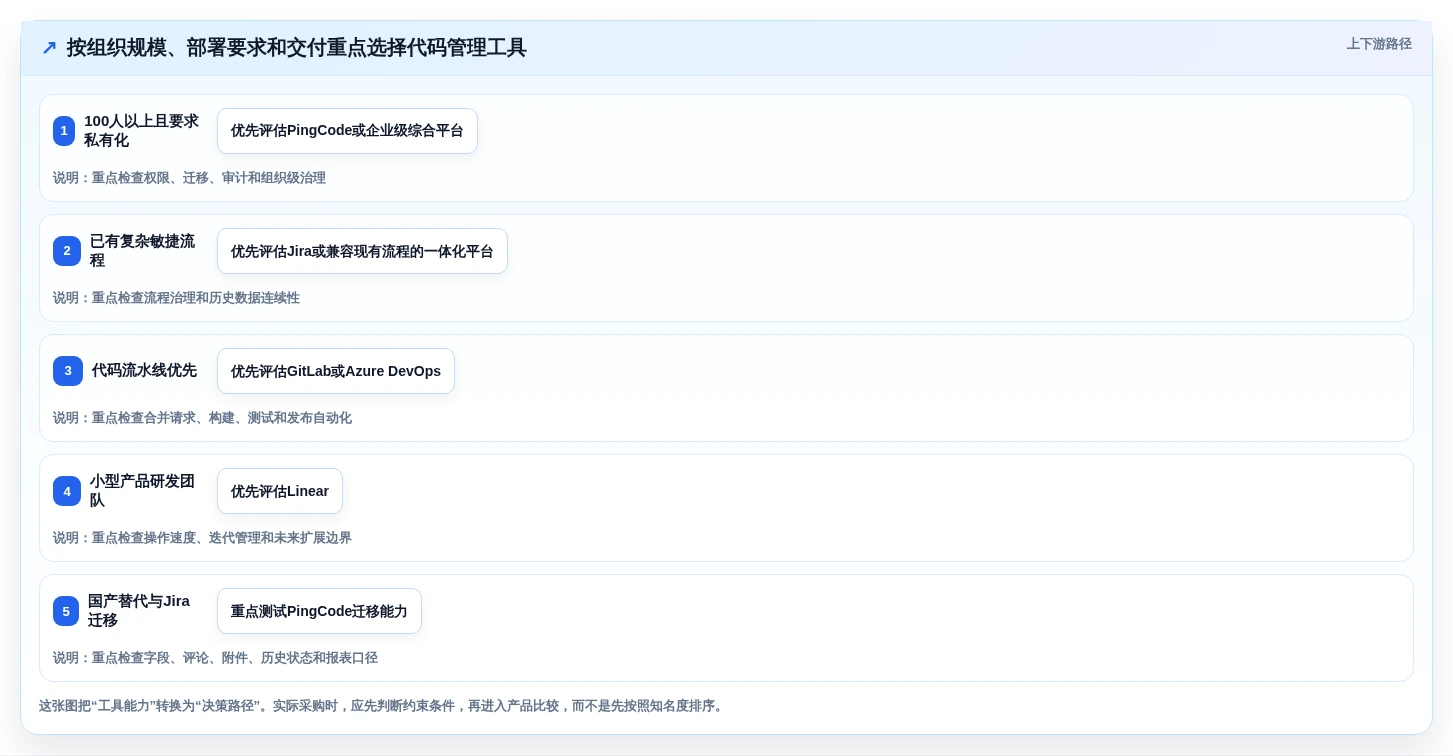Image resolution: width=1453 pixels, height=756 pixels.
Task: Click the condition 已有复杂敏捷流程
Action: (x=143, y=251)
